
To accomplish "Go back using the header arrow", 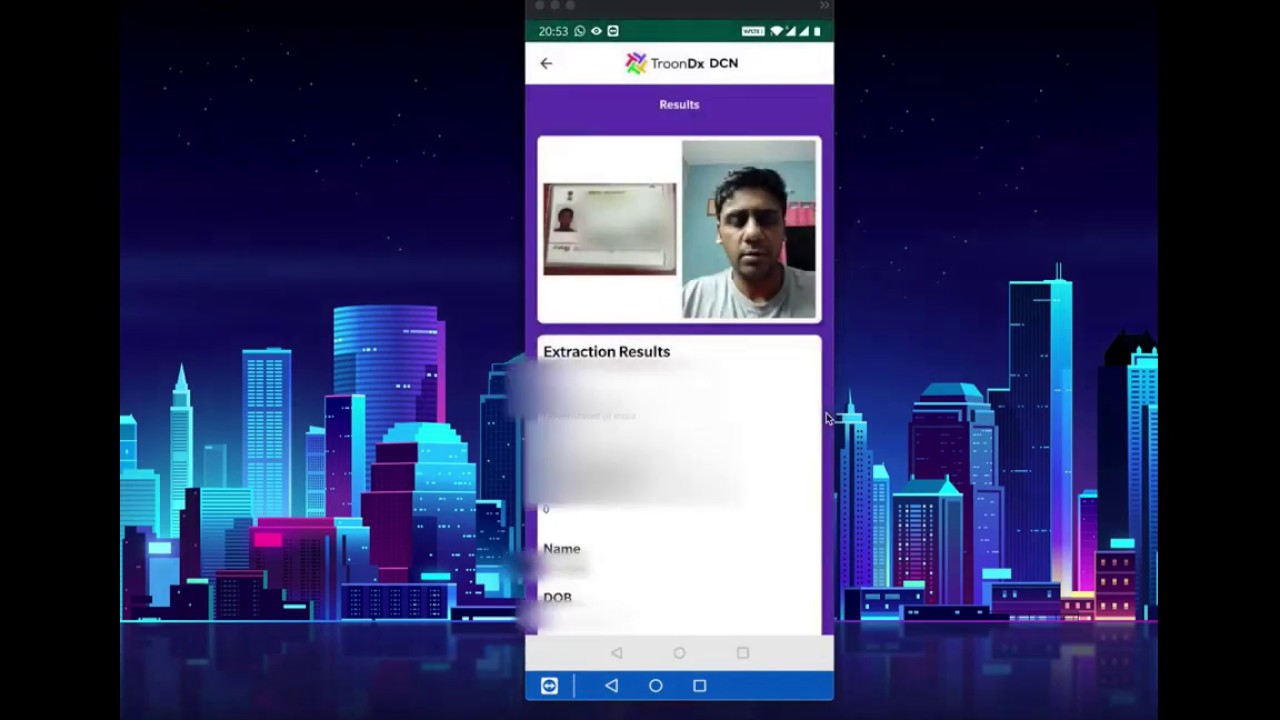I will [546, 63].
